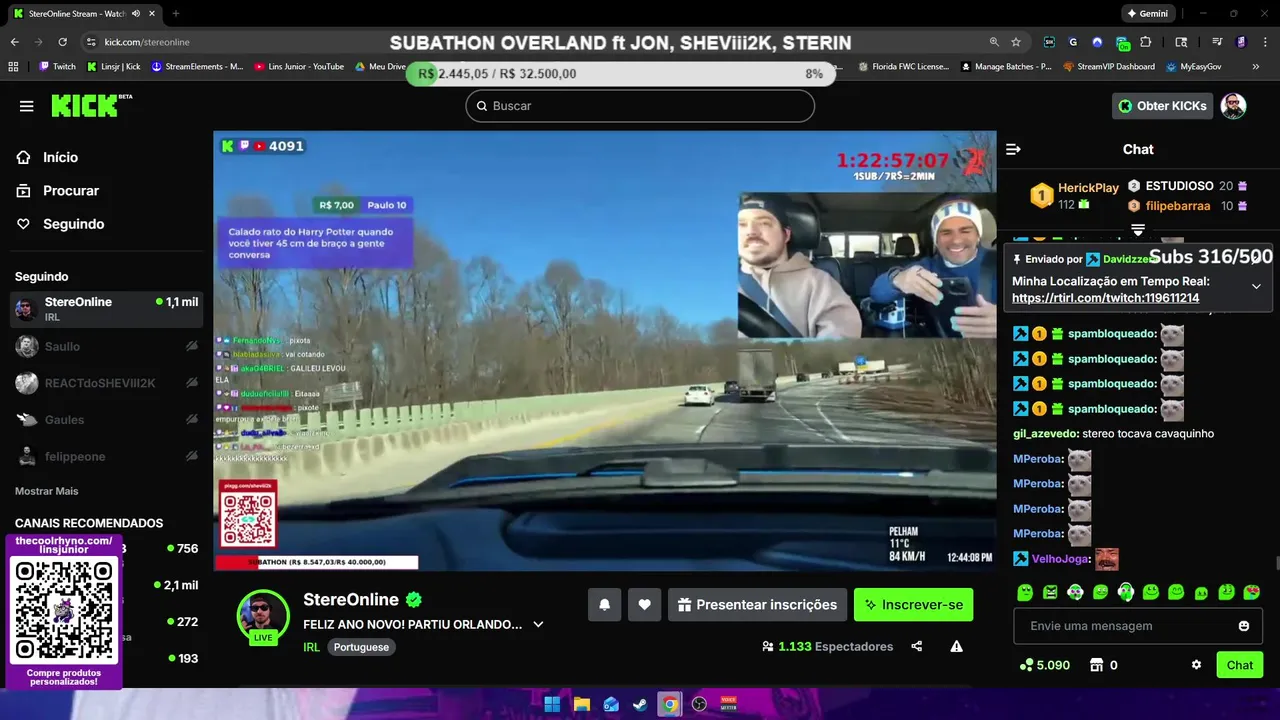1280x720 pixels.
Task: Expand the pinned message chevron
Action: (x=1256, y=286)
